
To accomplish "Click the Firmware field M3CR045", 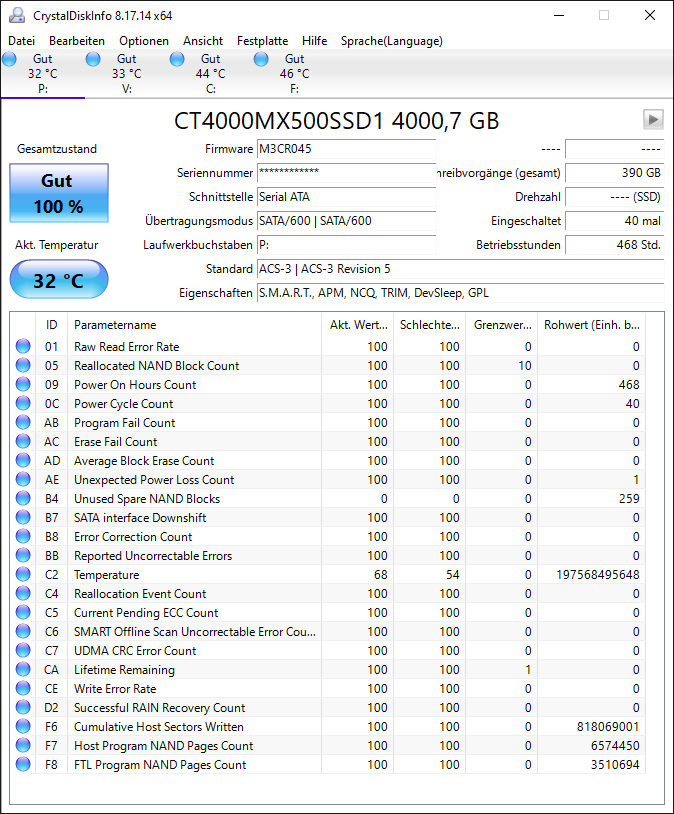I will tap(346, 149).
